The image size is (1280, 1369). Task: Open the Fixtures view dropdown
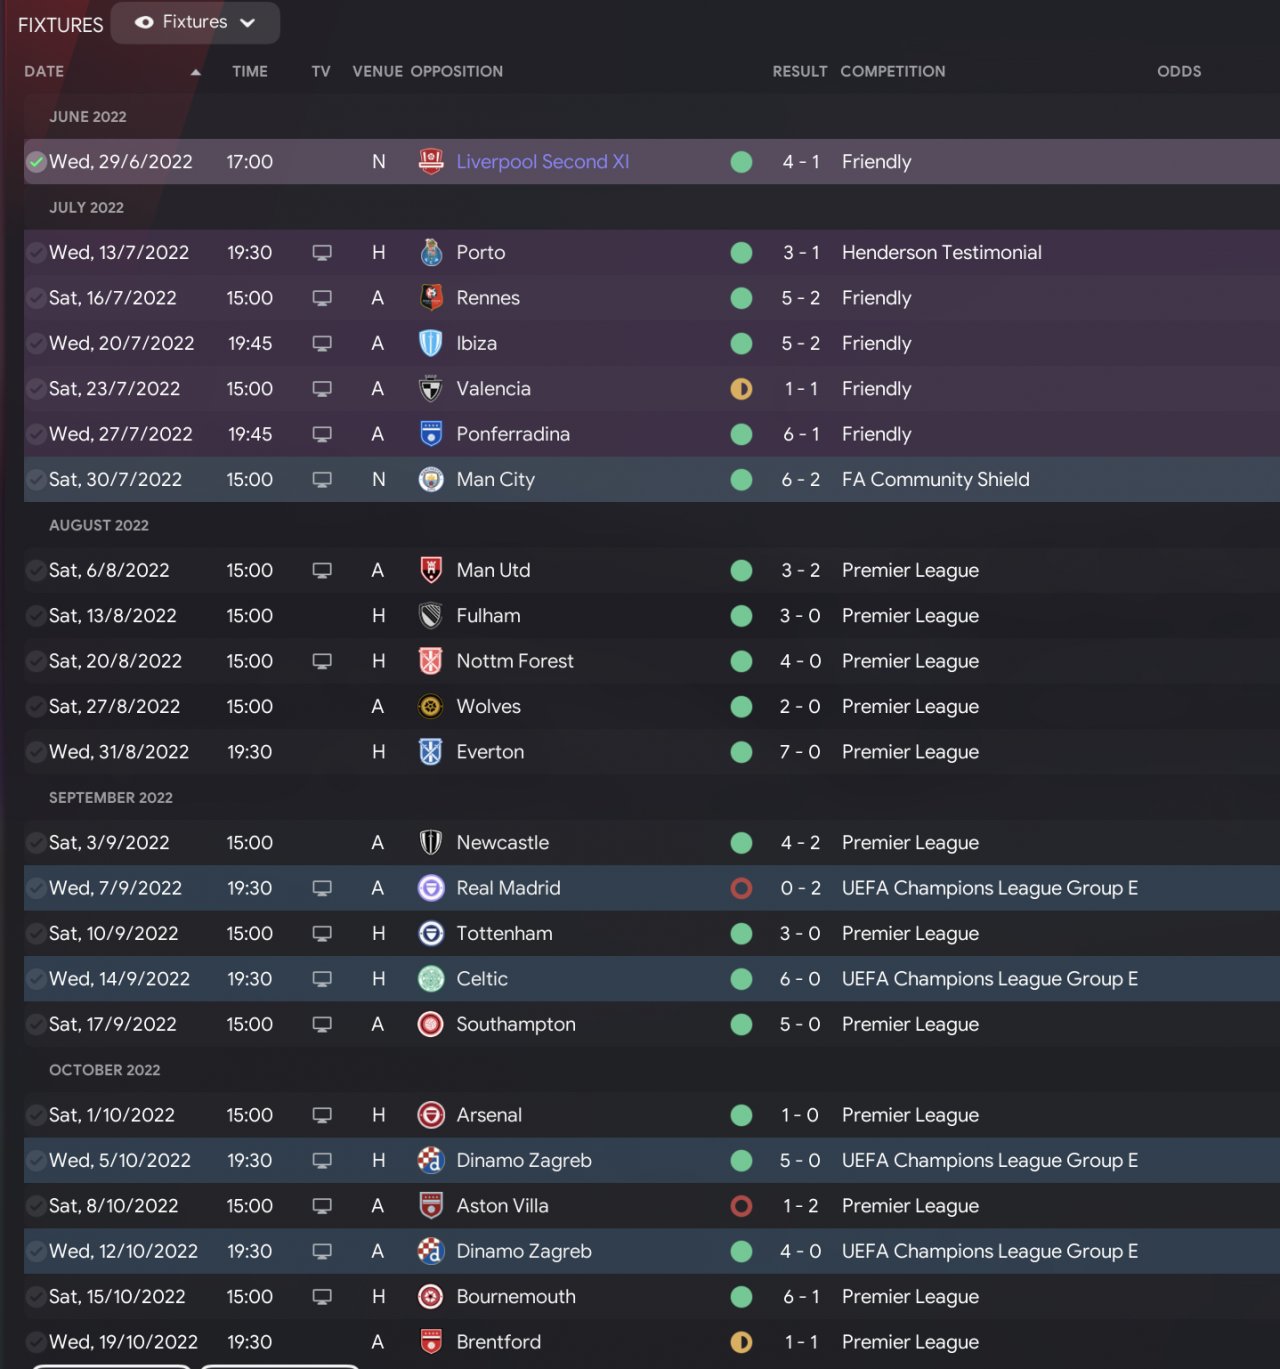coord(195,22)
